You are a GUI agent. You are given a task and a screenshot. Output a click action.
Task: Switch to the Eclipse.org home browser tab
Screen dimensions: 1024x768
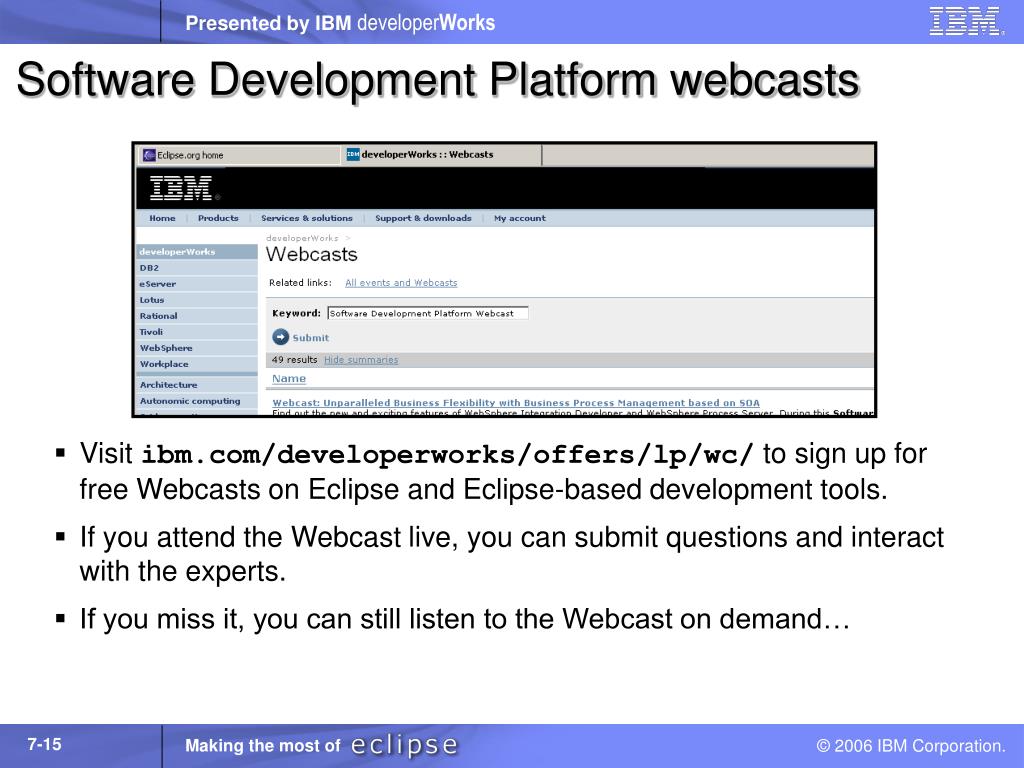tap(238, 155)
